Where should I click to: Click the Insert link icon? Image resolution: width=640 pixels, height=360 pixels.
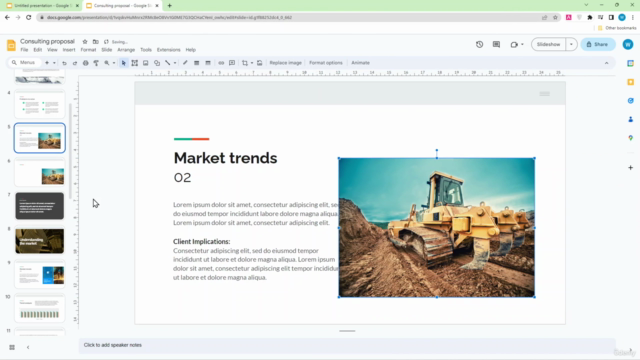(x=221, y=63)
